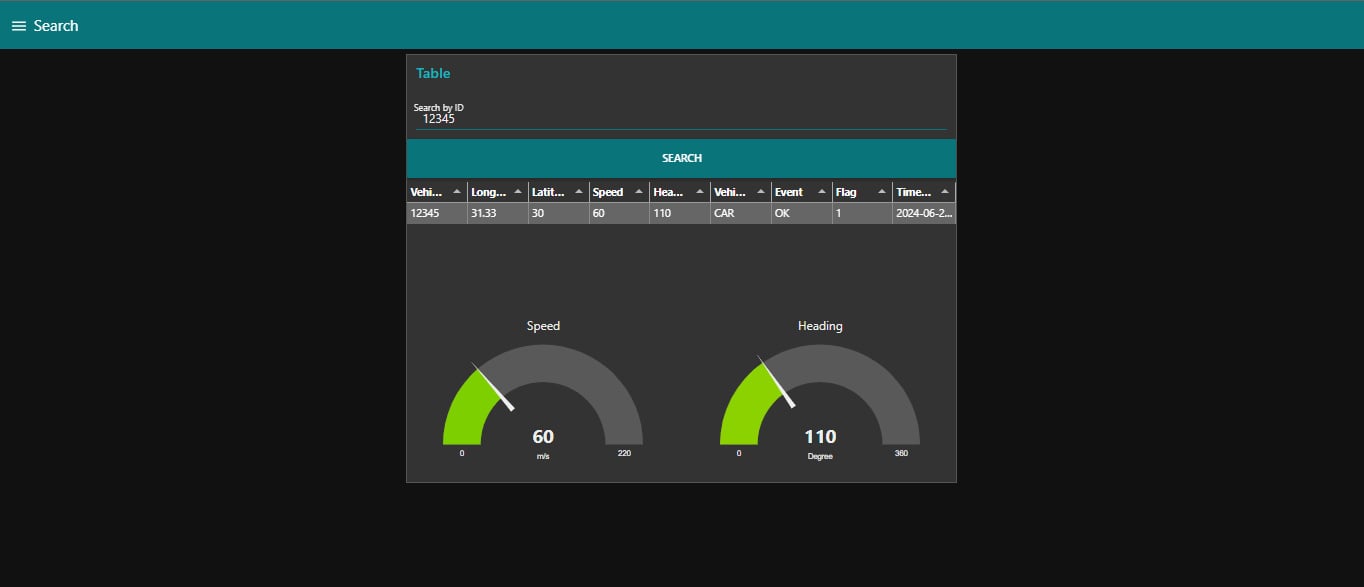Click the Time... column sort arrow
This screenshot has height=587, width=1364.
[943, 192]
